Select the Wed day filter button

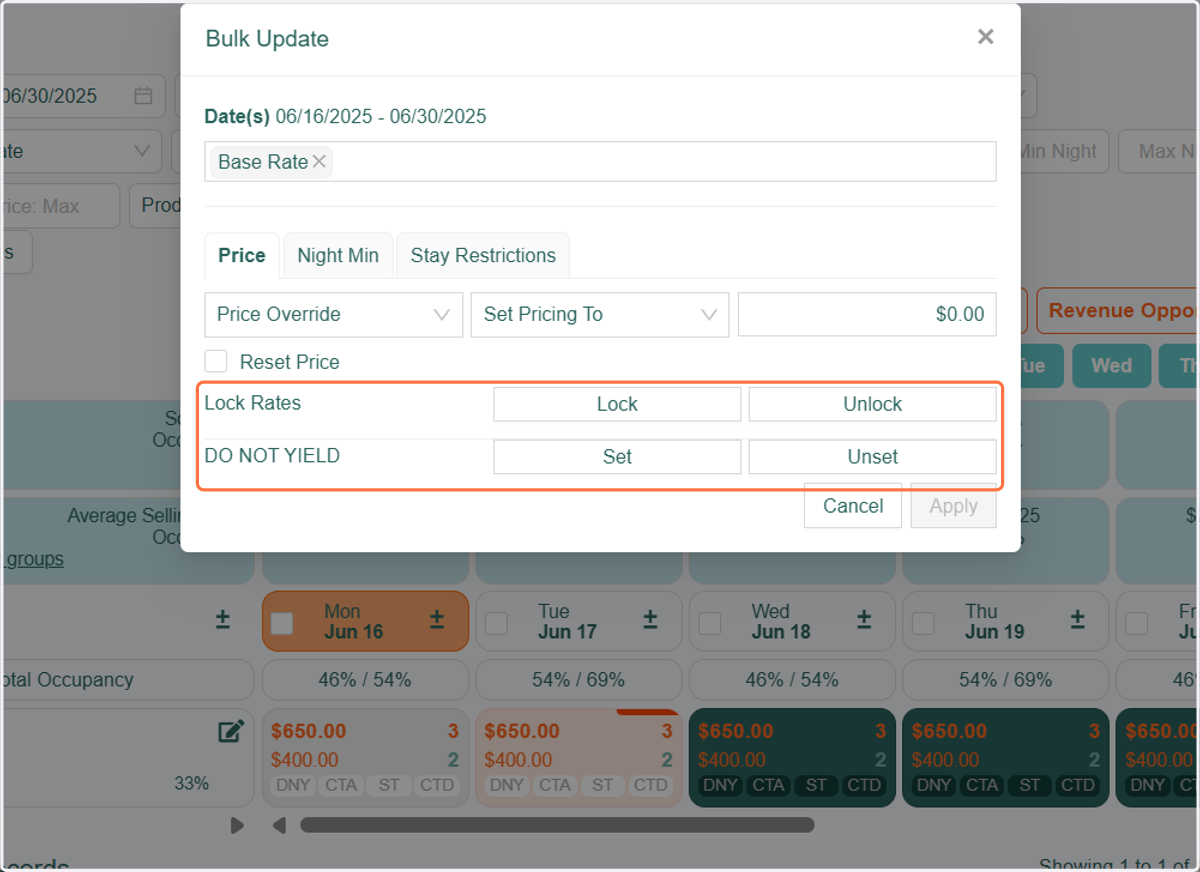[1111, 366]
